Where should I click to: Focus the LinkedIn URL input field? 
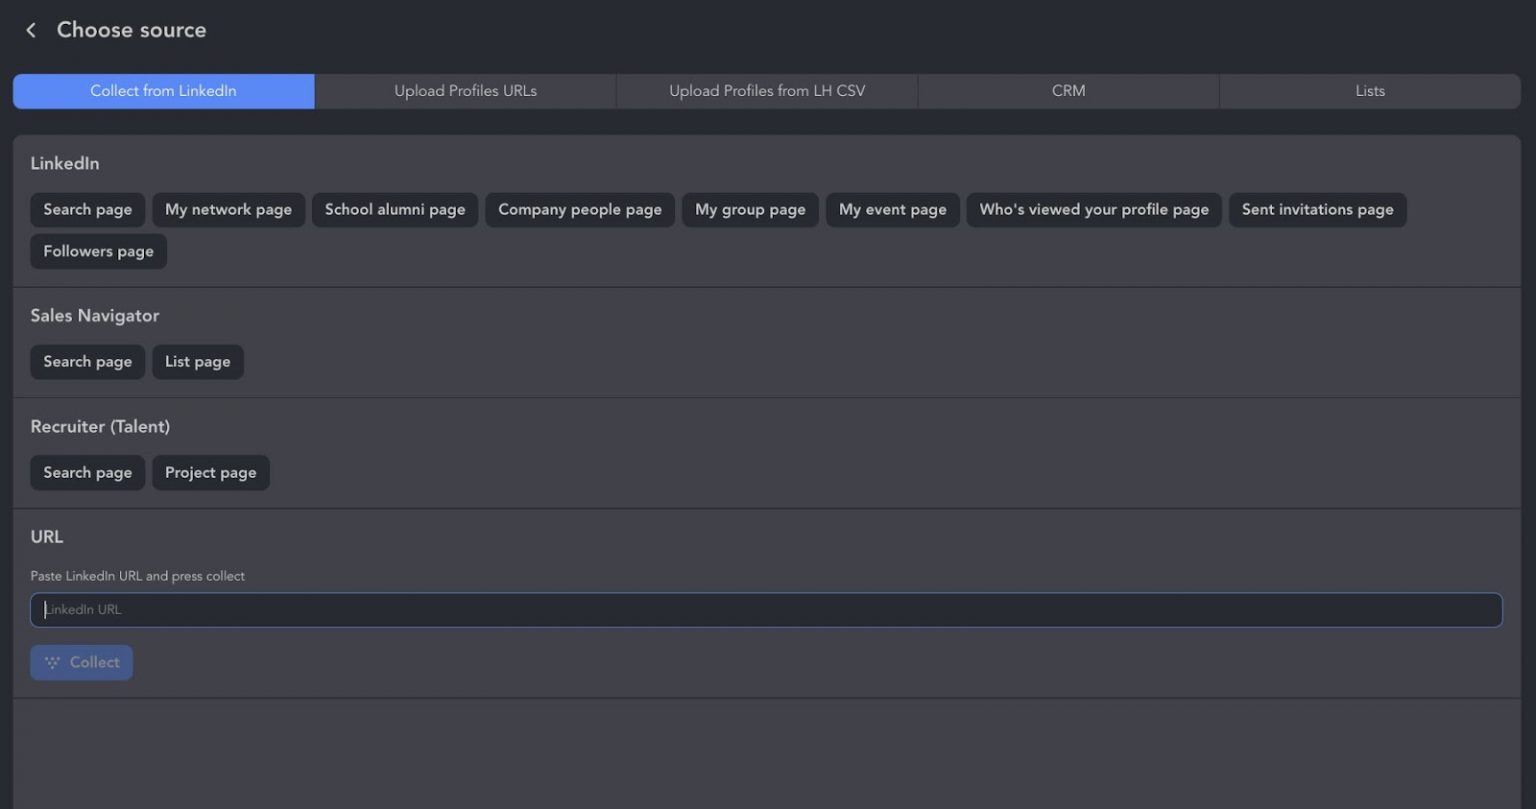tap(766, 610)
